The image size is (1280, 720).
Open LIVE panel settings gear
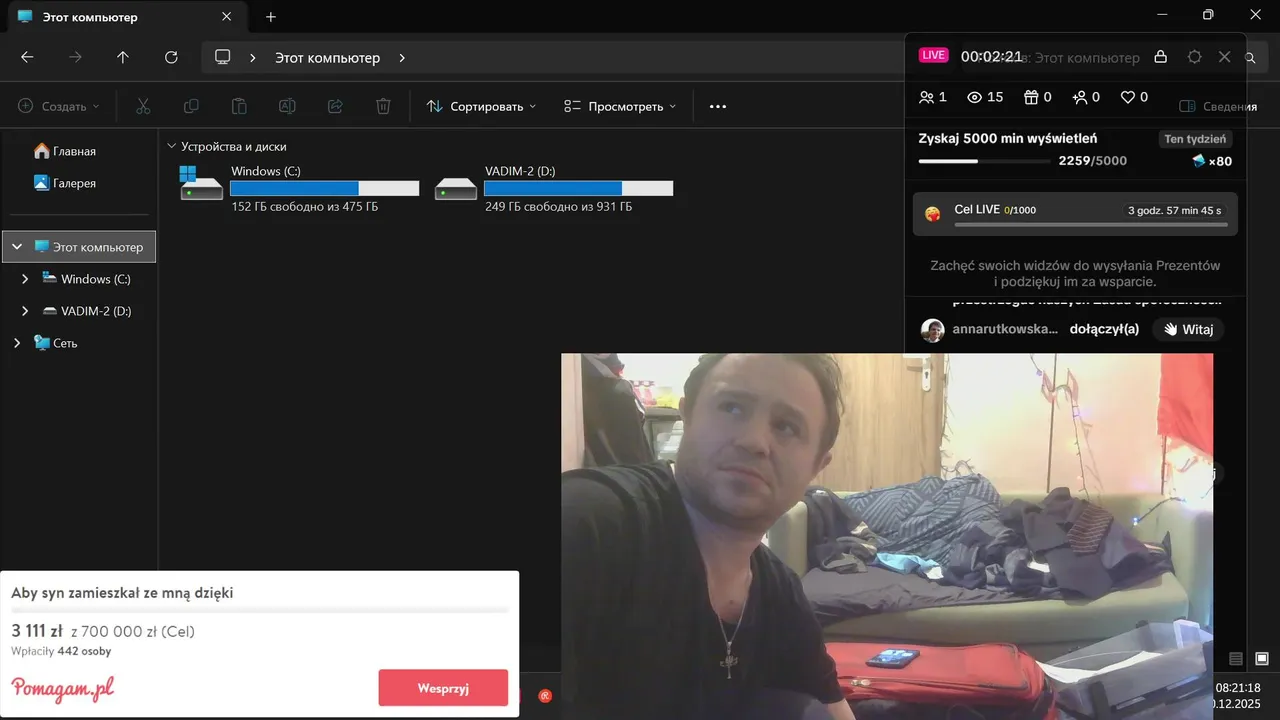[1194, 57]
